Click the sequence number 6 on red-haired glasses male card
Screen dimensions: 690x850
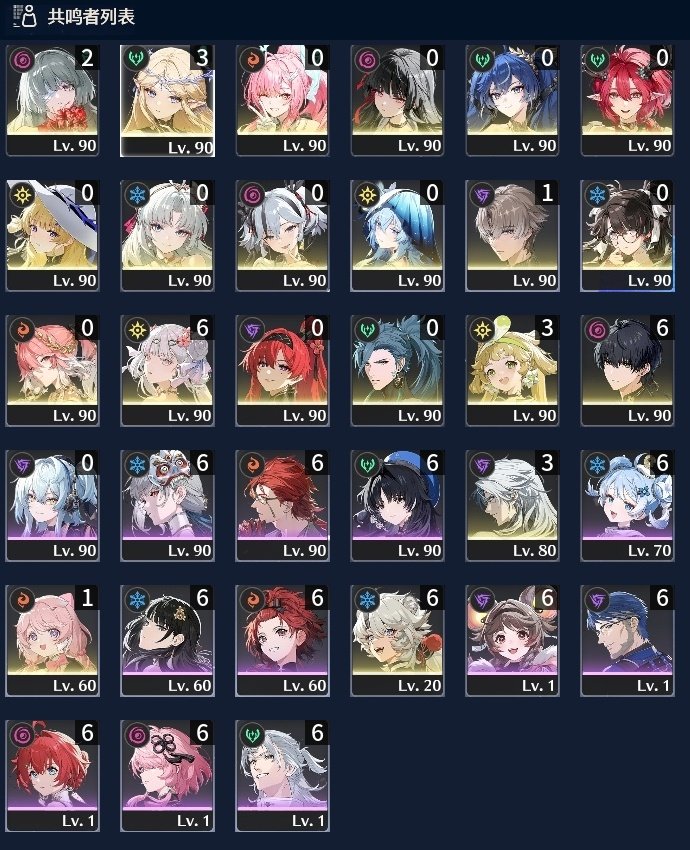pyautogui.click(x=317, y=463)
